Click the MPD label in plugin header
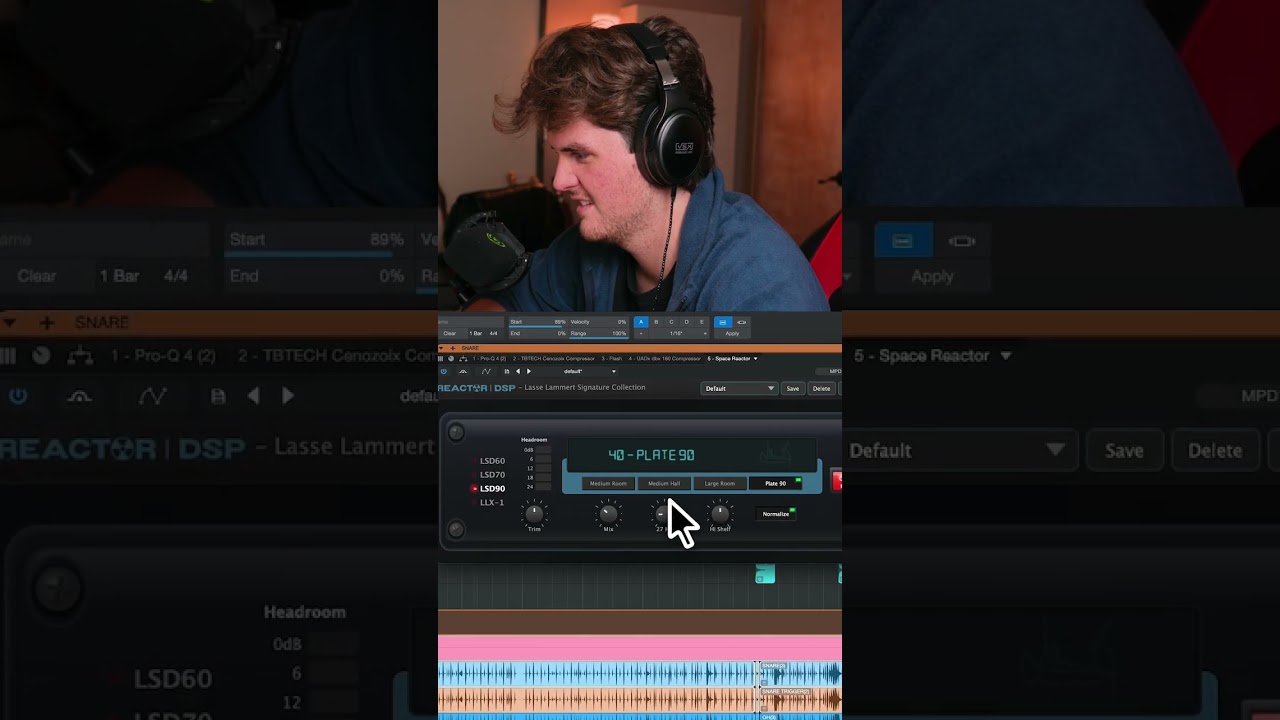Image resolution: width=1280 pixels, height=720 pixels. point(835,371)
